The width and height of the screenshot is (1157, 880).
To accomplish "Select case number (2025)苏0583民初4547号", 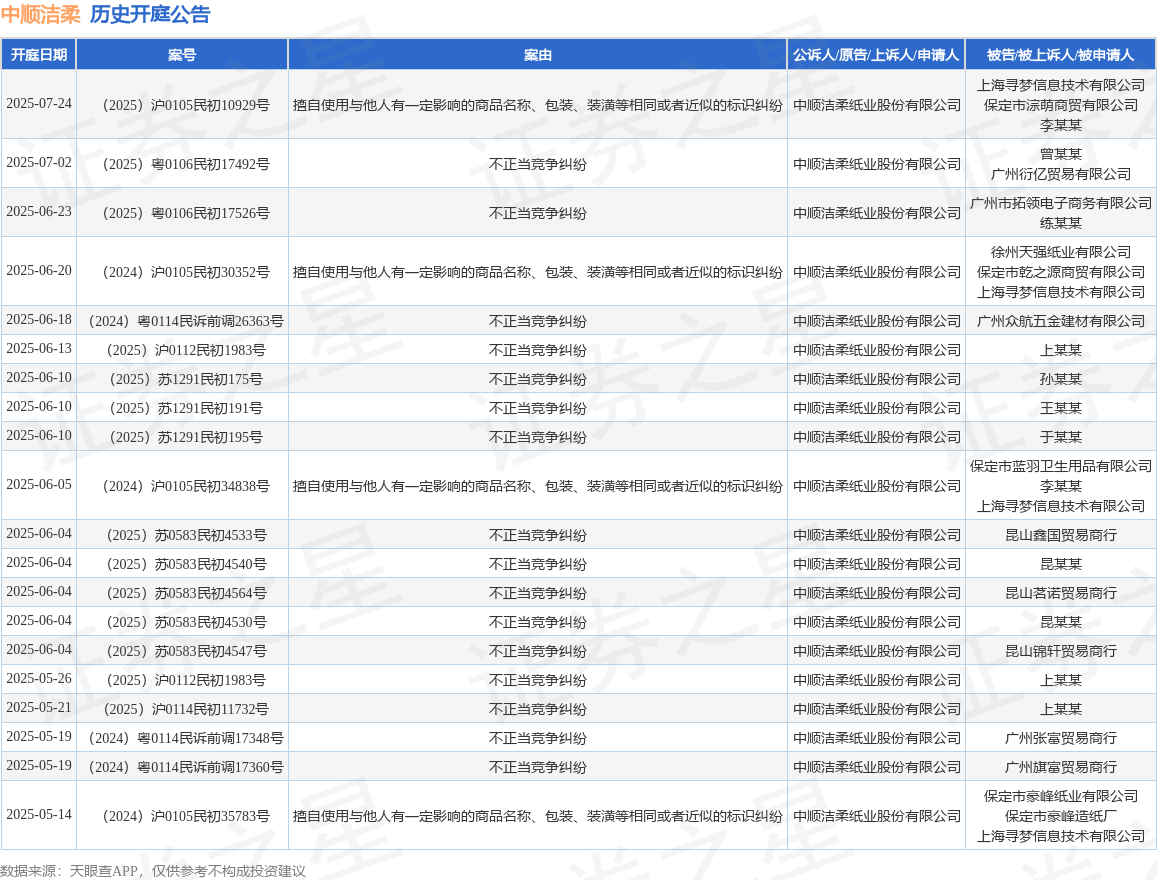I will pos(182,651).
